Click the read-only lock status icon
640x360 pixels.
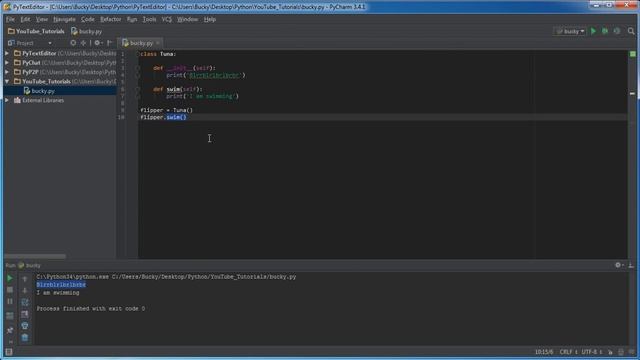tap(611, 352)
